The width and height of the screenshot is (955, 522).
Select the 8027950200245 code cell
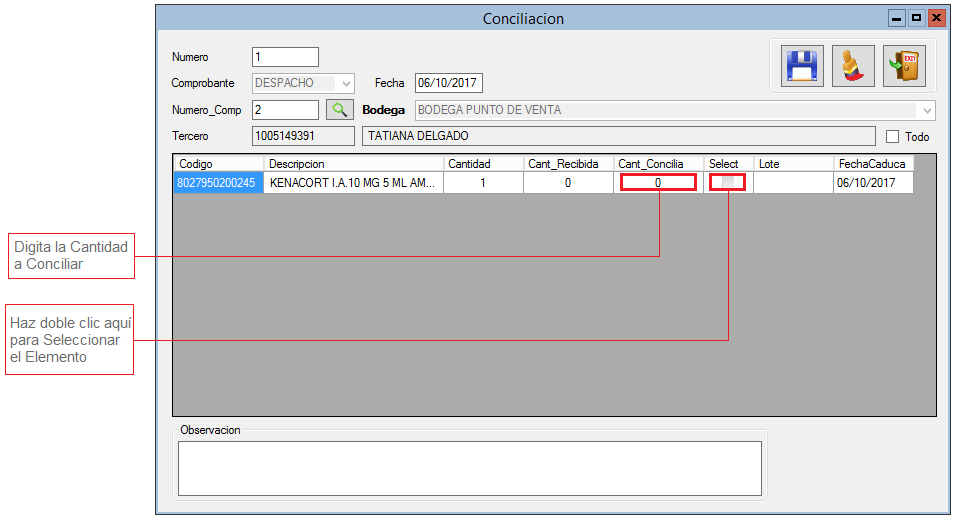(218, 183)
